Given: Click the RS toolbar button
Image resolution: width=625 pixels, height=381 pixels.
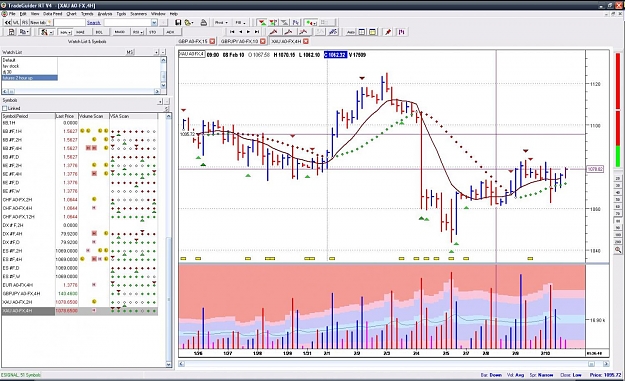Looking at the screenshot, I should pos(25,23).
